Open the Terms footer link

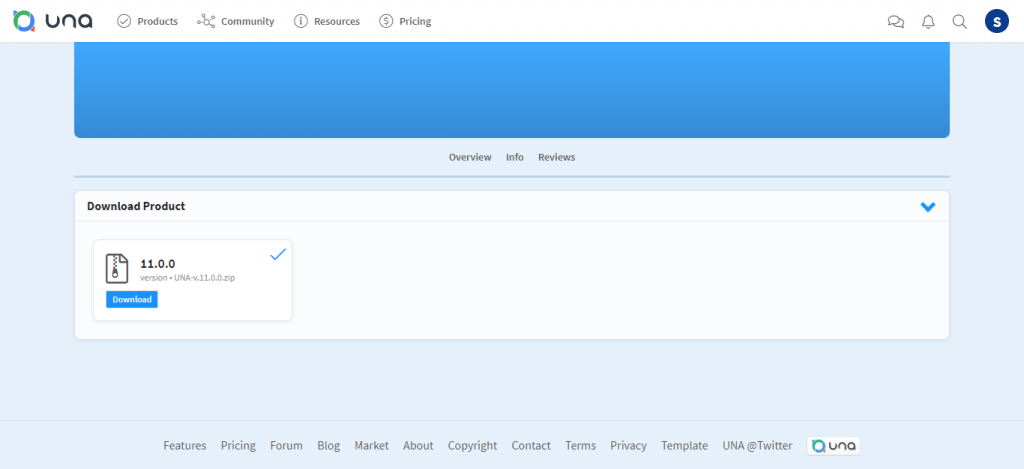[x=581, y=445]
